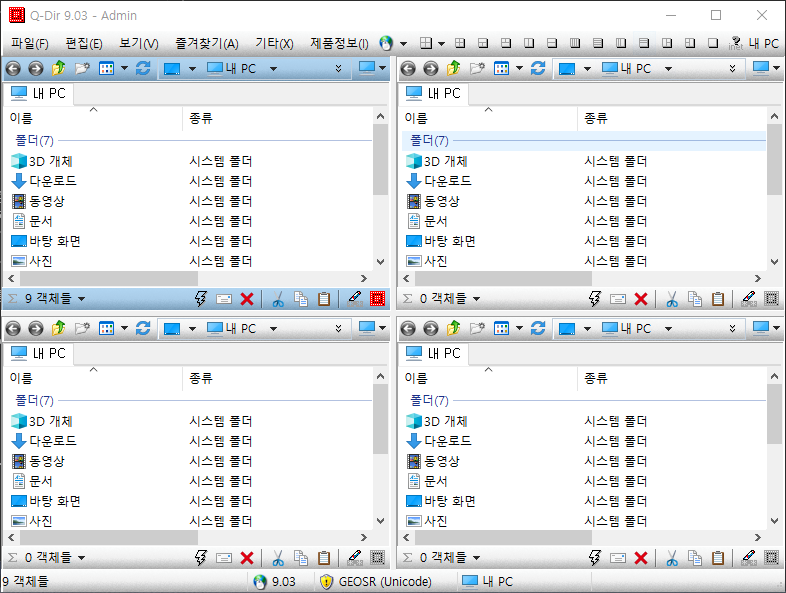This screenshot has height=593, width=786.
Task: Go back in the top-right pane
Action: (409, 68)
